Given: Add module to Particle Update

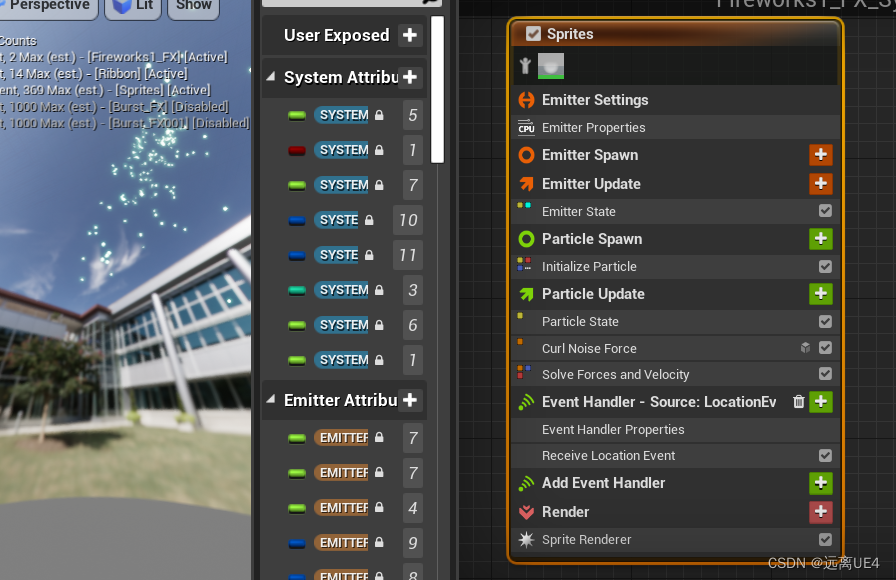Looking at the screenshot, I should pos(821,294).
